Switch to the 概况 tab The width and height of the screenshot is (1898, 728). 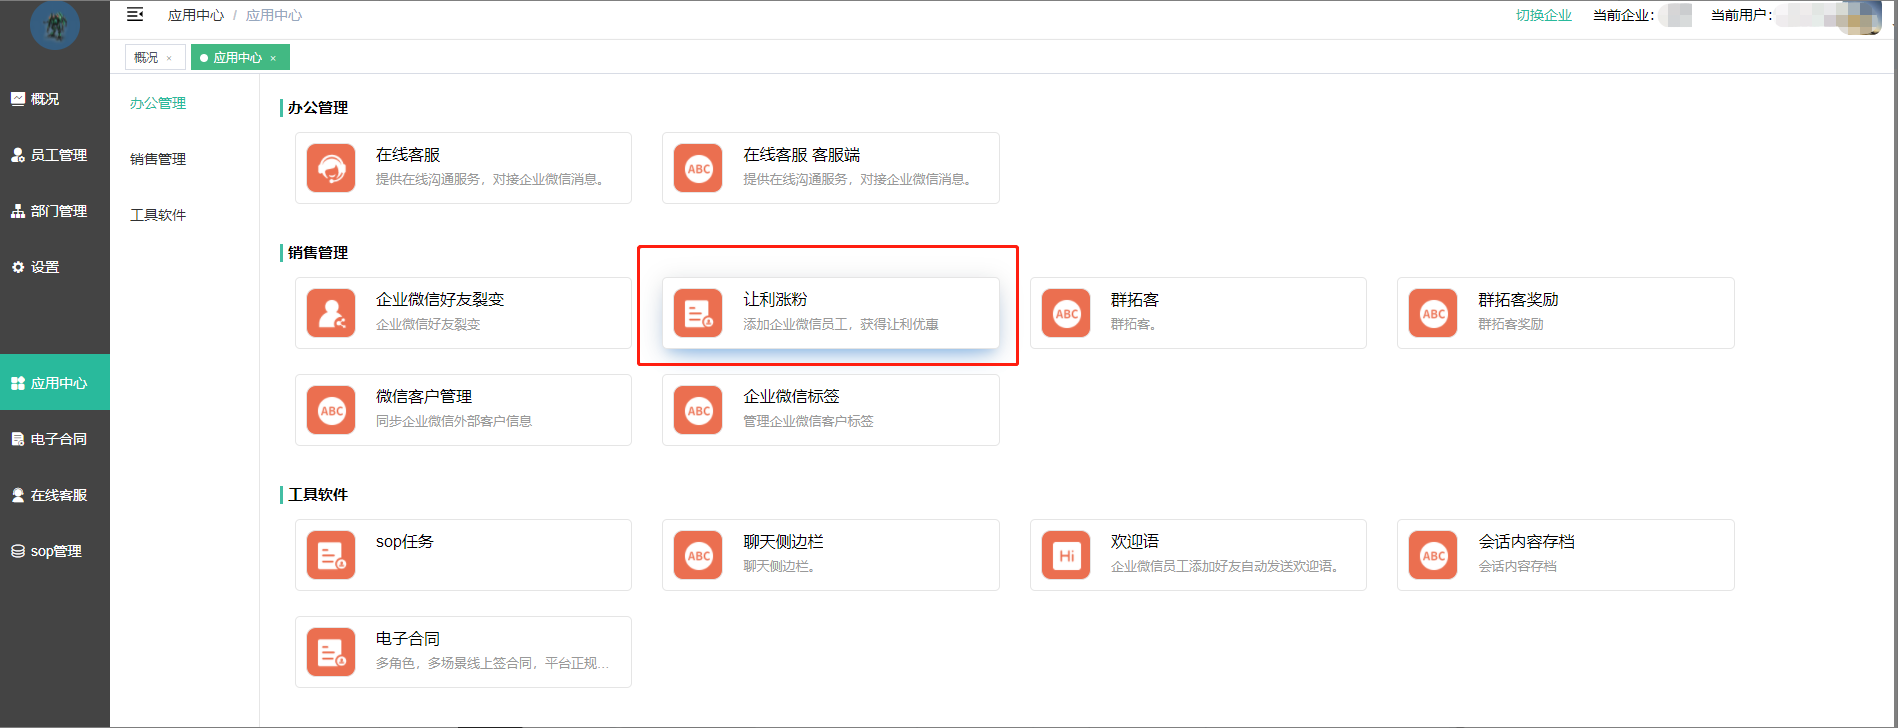click(x=146, y=58)
